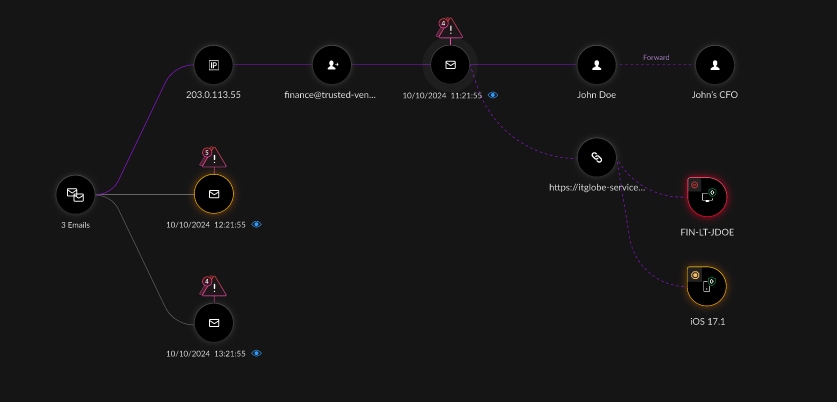Toggle eye icon beside 13:21:55 email
Screen dimensions: 837x402
[x=257, y=353]
